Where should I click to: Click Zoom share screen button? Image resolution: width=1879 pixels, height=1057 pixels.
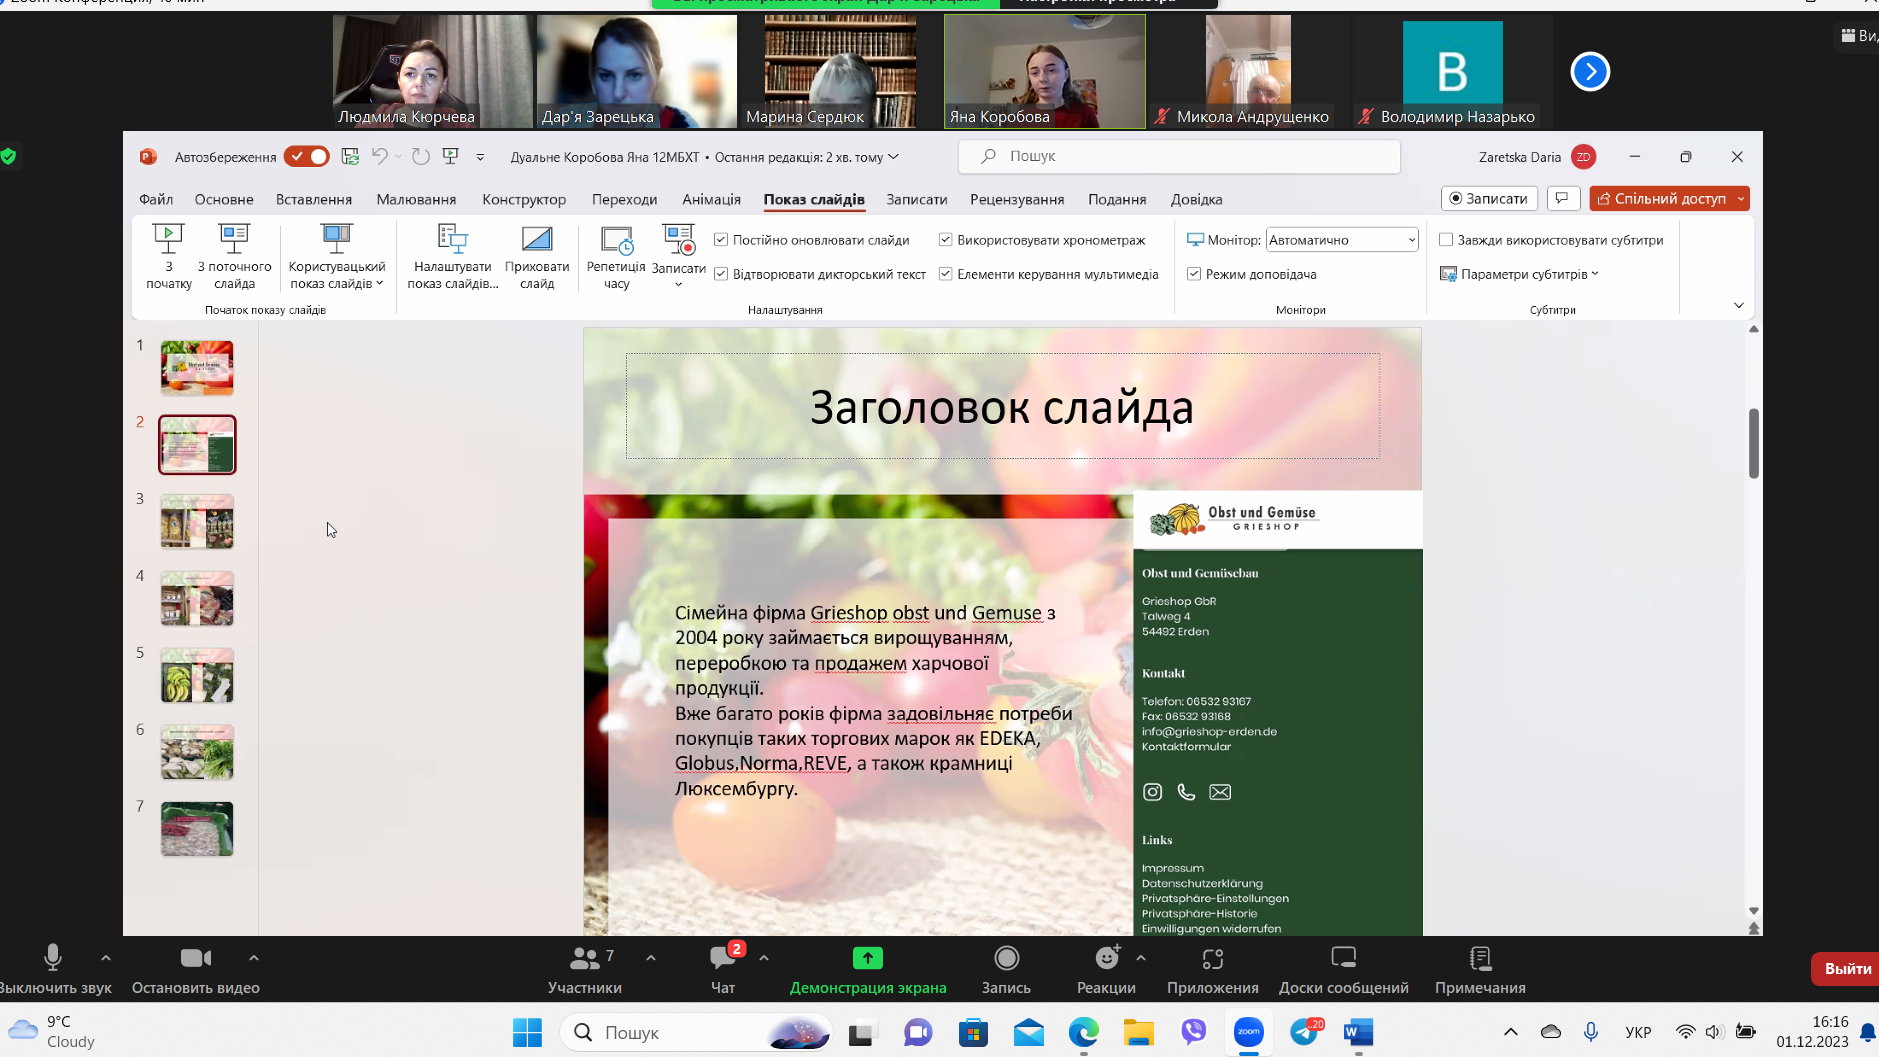coord(868,970)
